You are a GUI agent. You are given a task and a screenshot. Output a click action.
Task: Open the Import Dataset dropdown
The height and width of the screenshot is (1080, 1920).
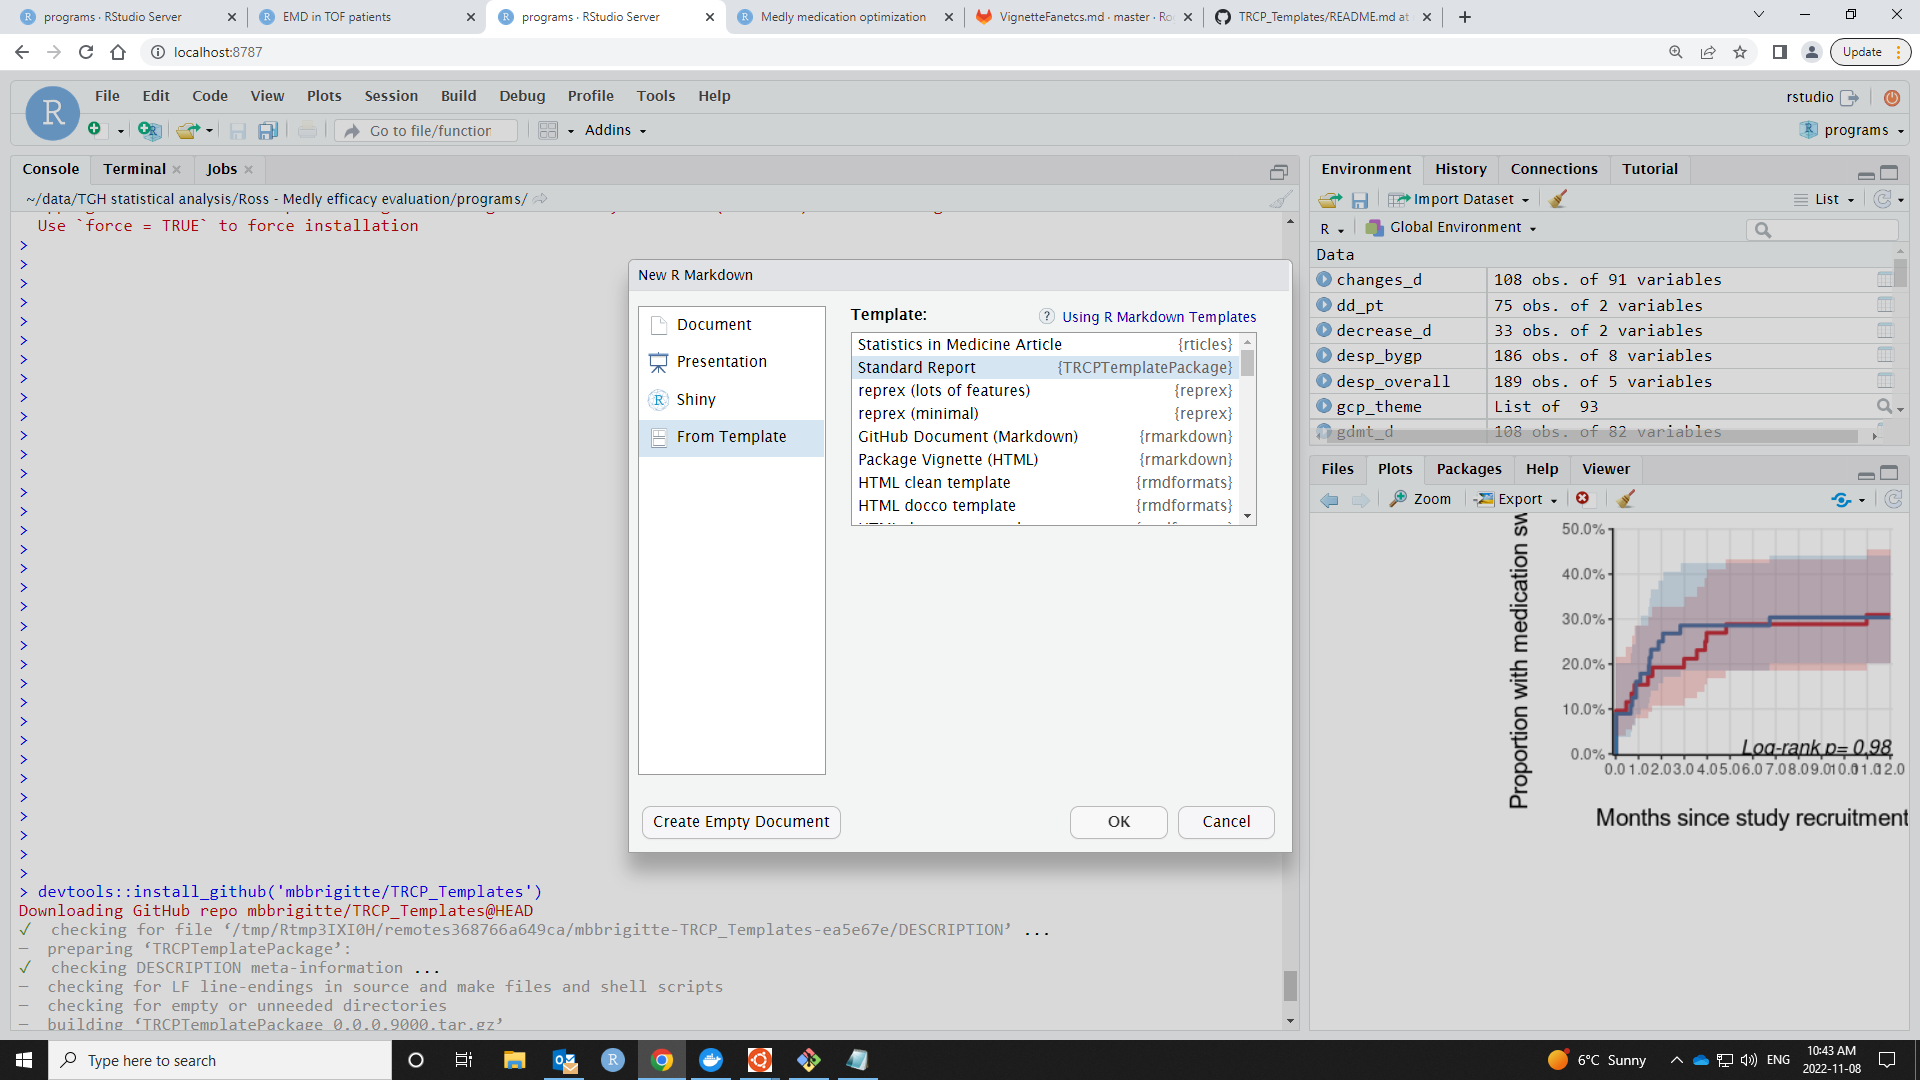1459,199
